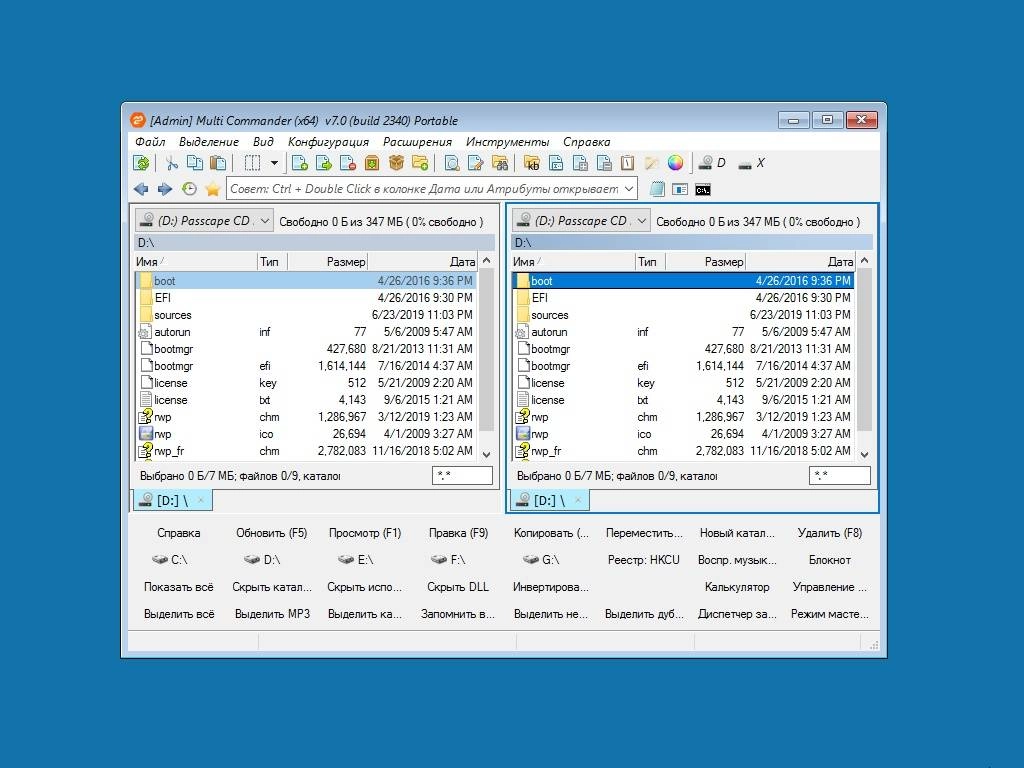
Task: Select autorun file in right panel
Action: point(683,332)
